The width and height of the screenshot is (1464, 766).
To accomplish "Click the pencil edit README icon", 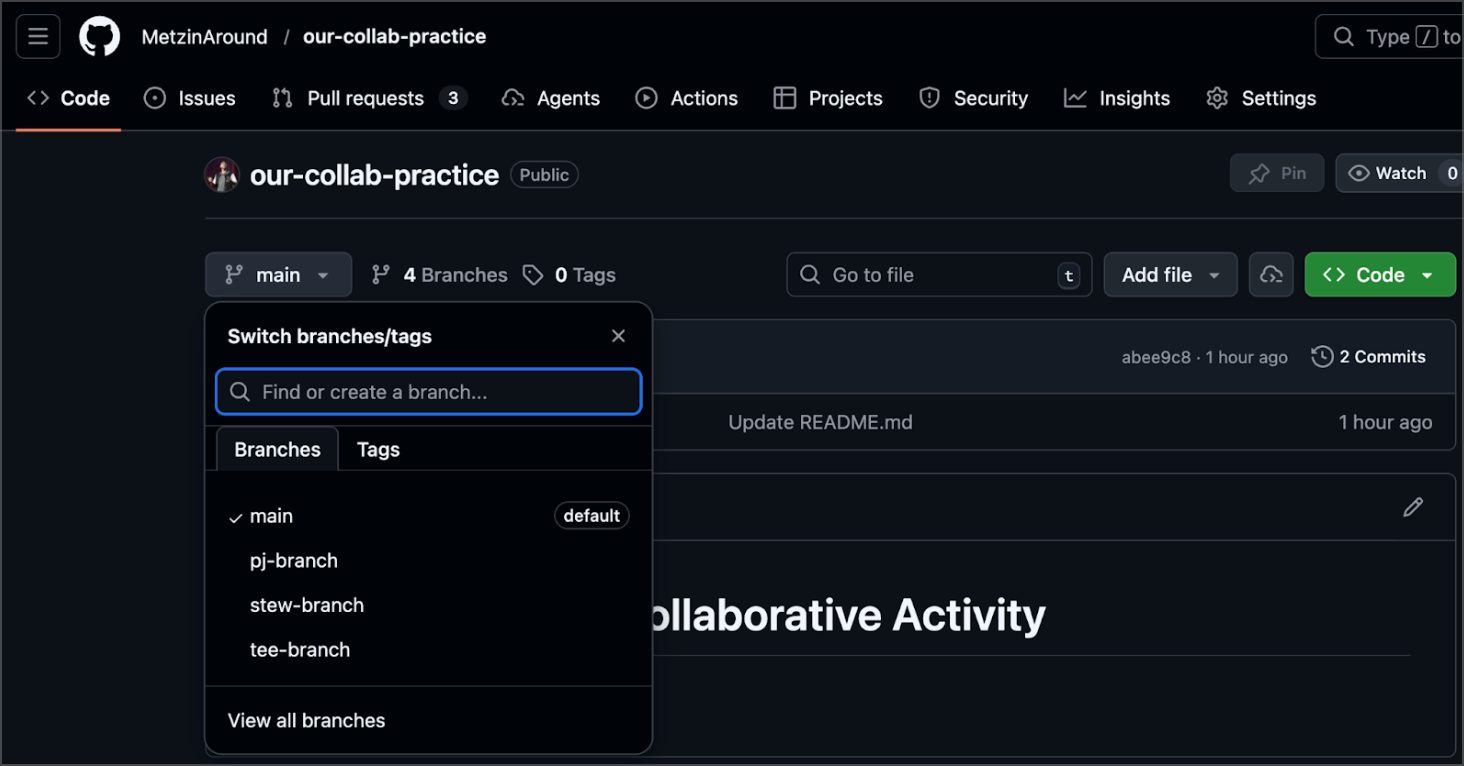I will (1412, 507).
